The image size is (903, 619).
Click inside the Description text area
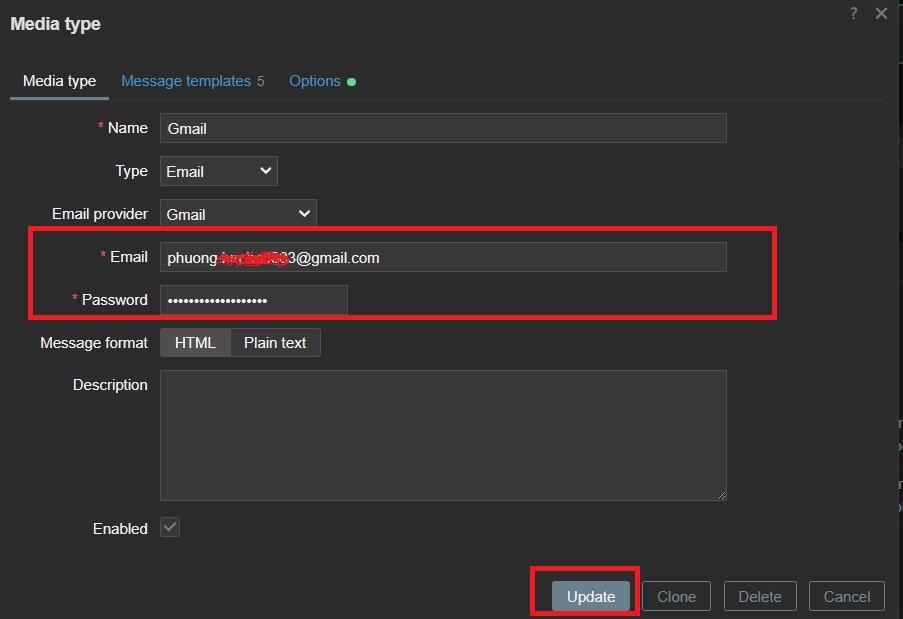pos(442,435)
